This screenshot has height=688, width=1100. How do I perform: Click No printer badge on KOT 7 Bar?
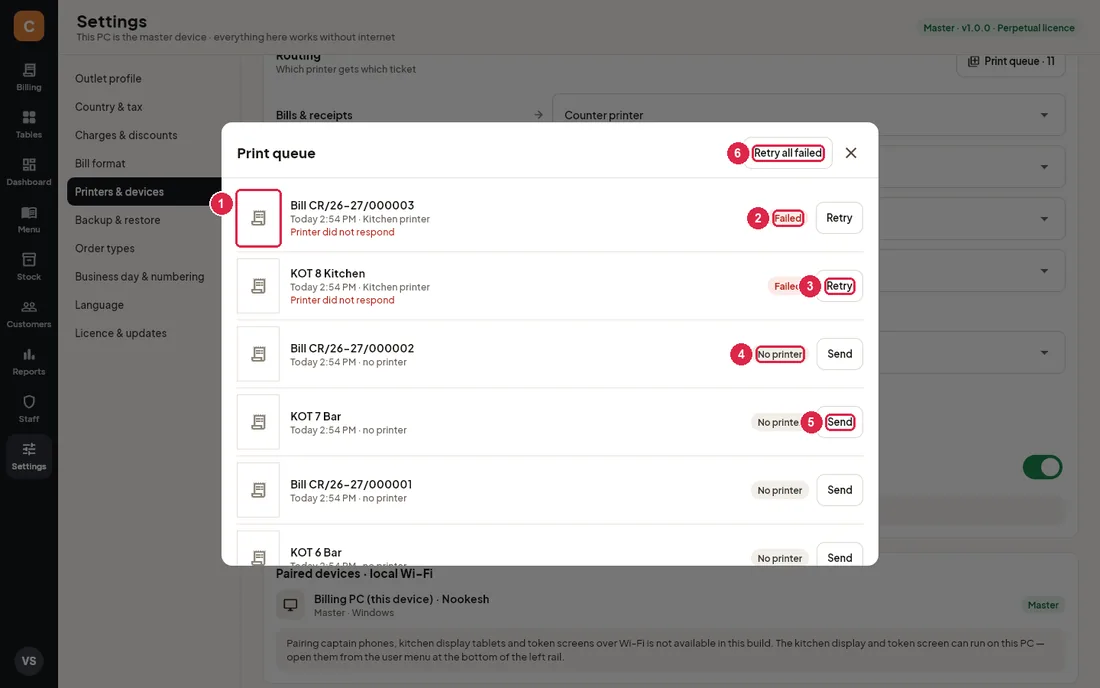(778, 422)
